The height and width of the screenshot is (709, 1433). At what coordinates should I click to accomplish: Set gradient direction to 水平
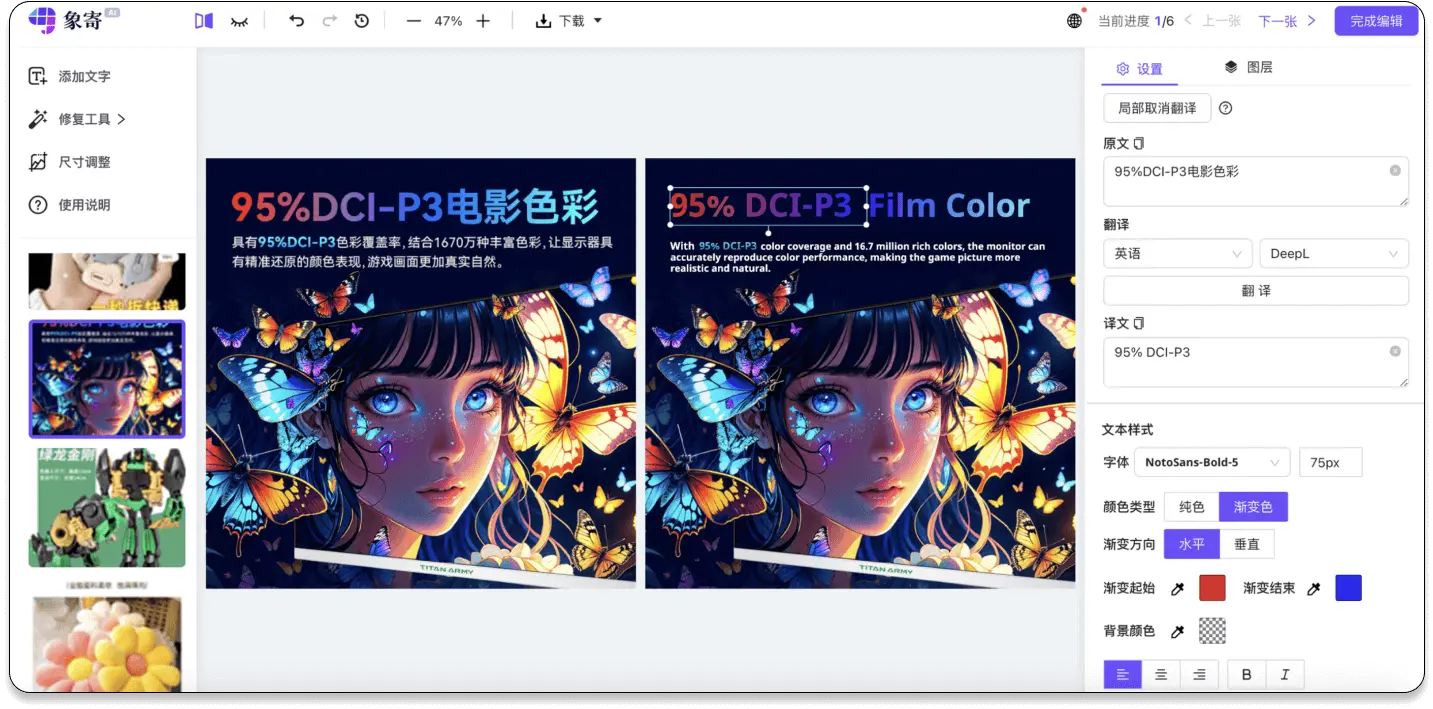click(x=1192, y=545)
